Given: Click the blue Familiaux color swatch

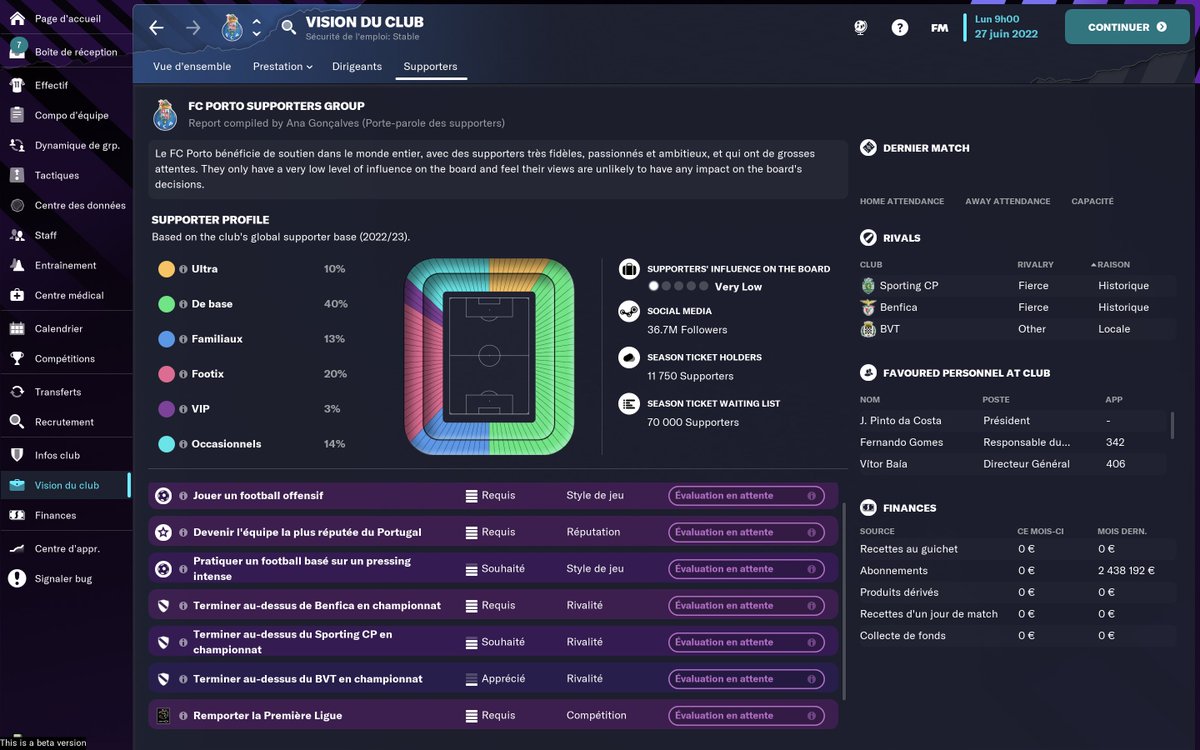Looking at the screenshot, I should [166, 339].
